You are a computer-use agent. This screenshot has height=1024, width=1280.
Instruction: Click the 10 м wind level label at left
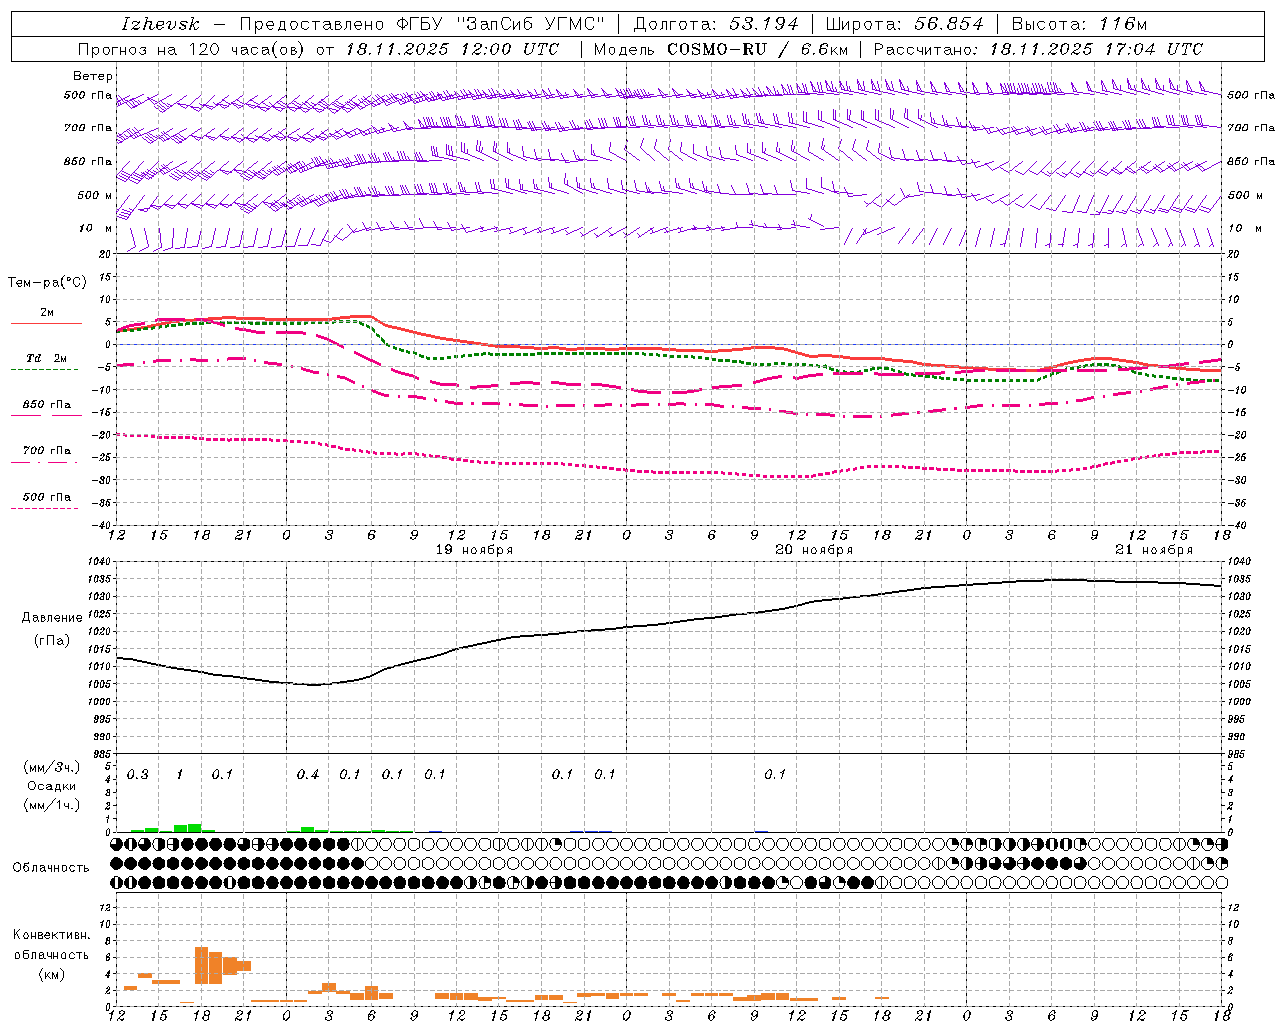point(95,228)
